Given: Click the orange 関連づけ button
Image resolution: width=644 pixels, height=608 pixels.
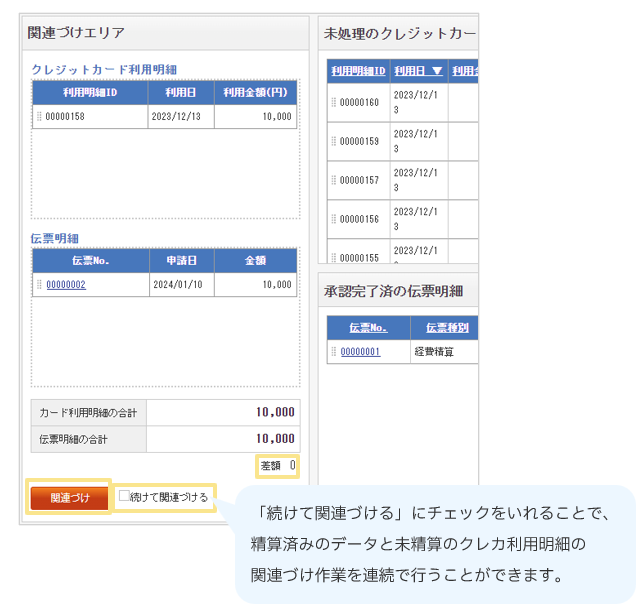Looking at the screenshot, I should coord(69,498).
